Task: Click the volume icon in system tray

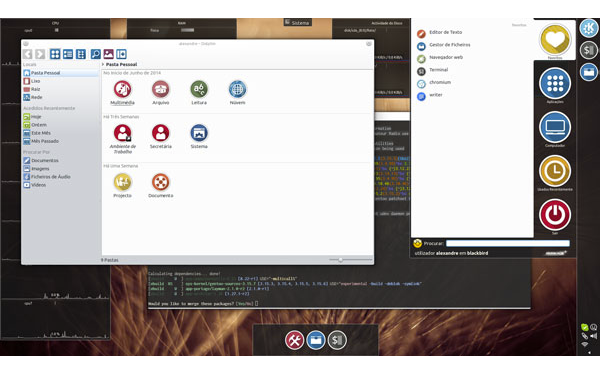Action: point(593,336)
